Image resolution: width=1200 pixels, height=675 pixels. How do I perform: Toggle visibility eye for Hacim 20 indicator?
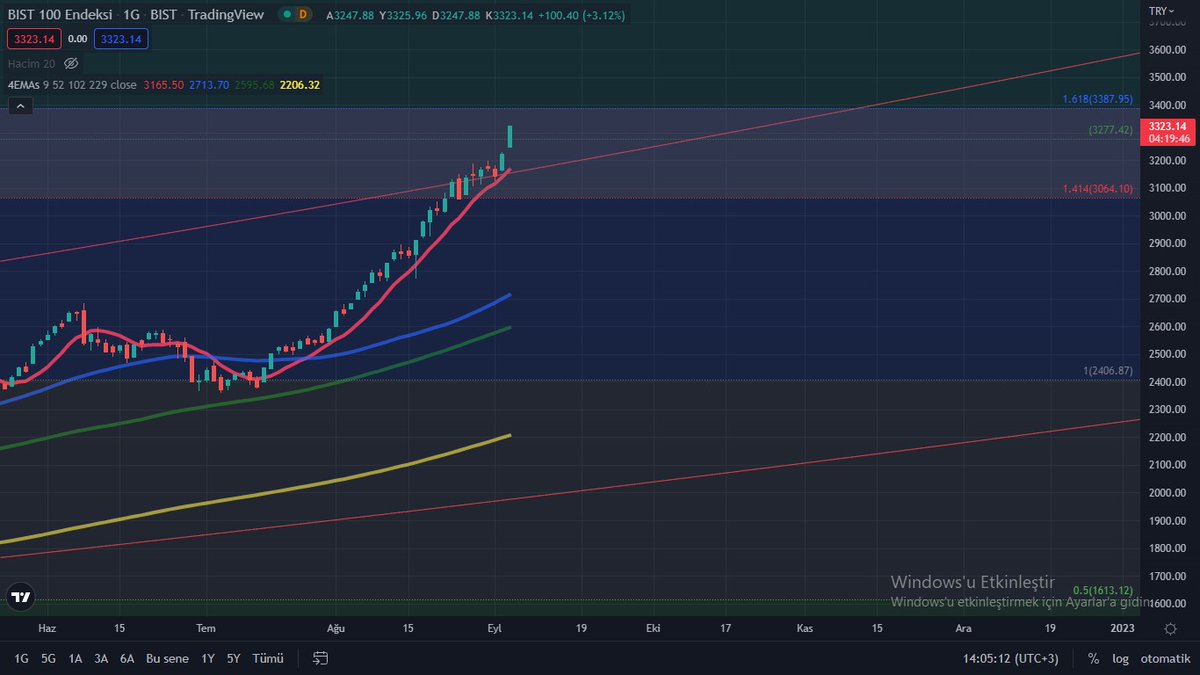coord(71,63)
